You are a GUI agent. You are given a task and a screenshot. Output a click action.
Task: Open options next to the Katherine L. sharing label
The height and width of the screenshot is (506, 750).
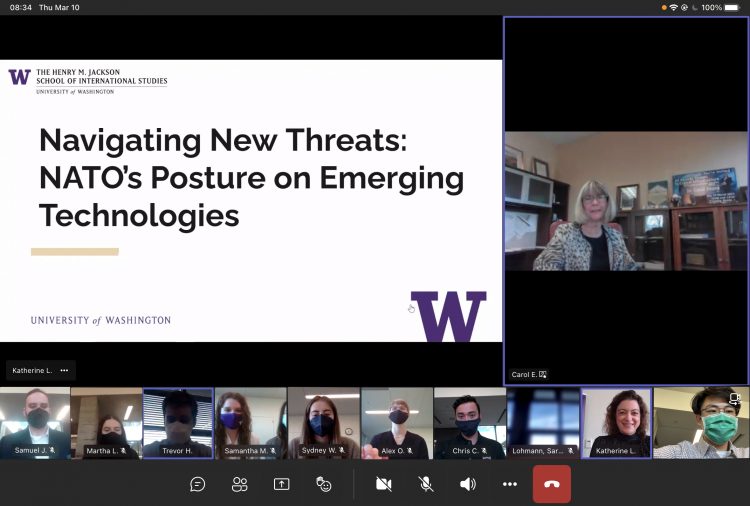(x=65, y=370)
